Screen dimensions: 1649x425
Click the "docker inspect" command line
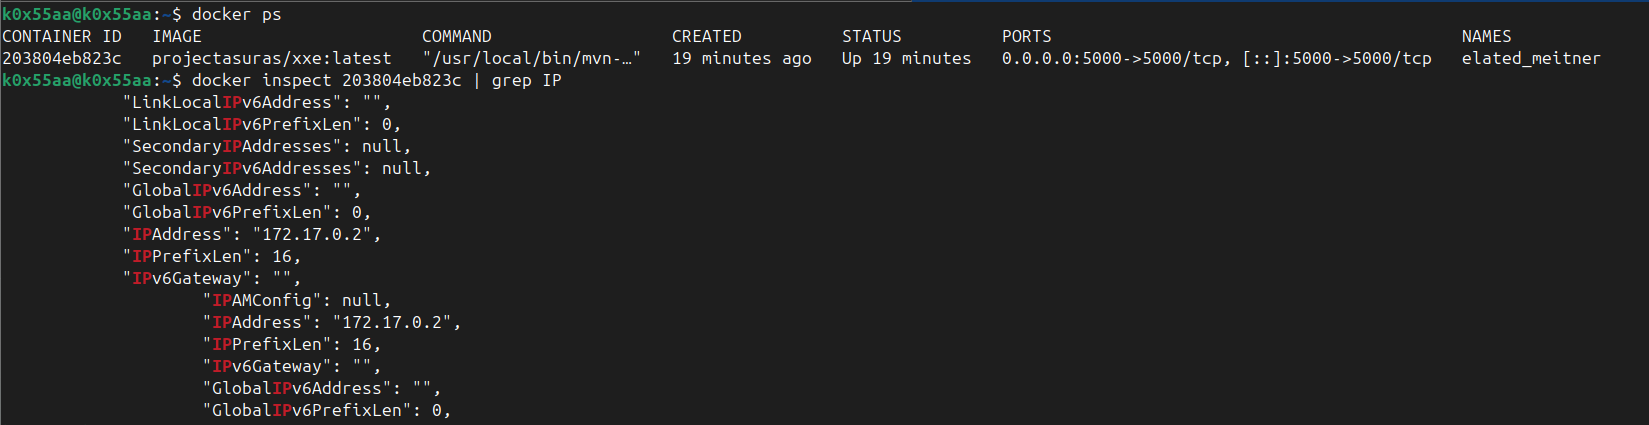click(377, 80)
